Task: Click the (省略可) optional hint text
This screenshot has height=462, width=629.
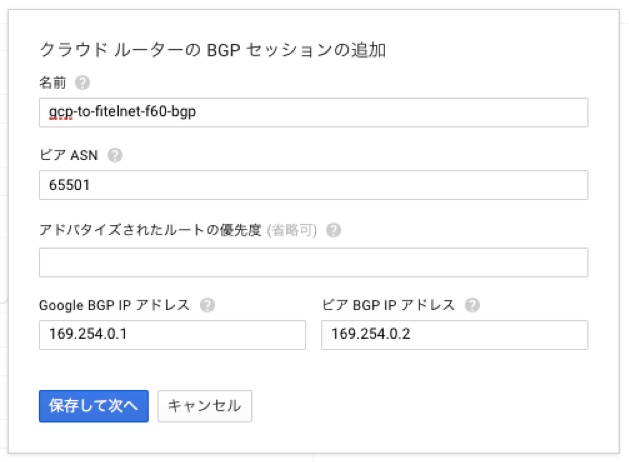Action: point(291,230)
